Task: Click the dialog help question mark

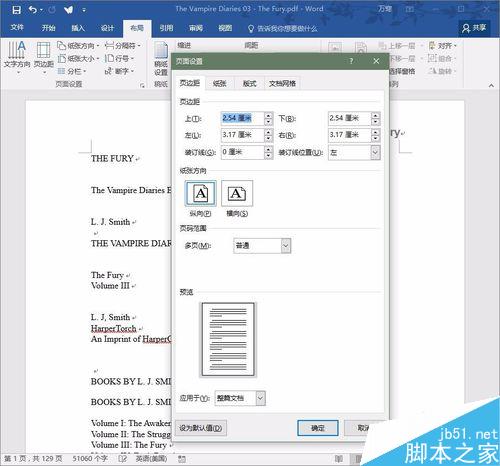Action: 351,61
